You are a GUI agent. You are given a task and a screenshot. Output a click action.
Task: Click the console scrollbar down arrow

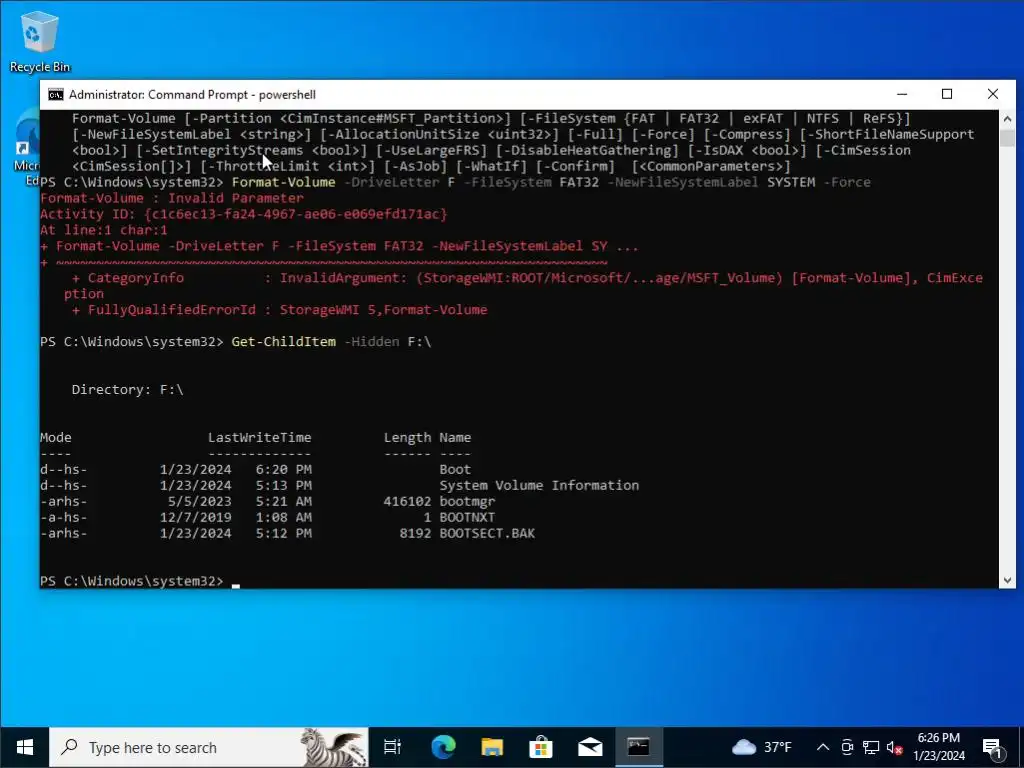point(1007,580)
